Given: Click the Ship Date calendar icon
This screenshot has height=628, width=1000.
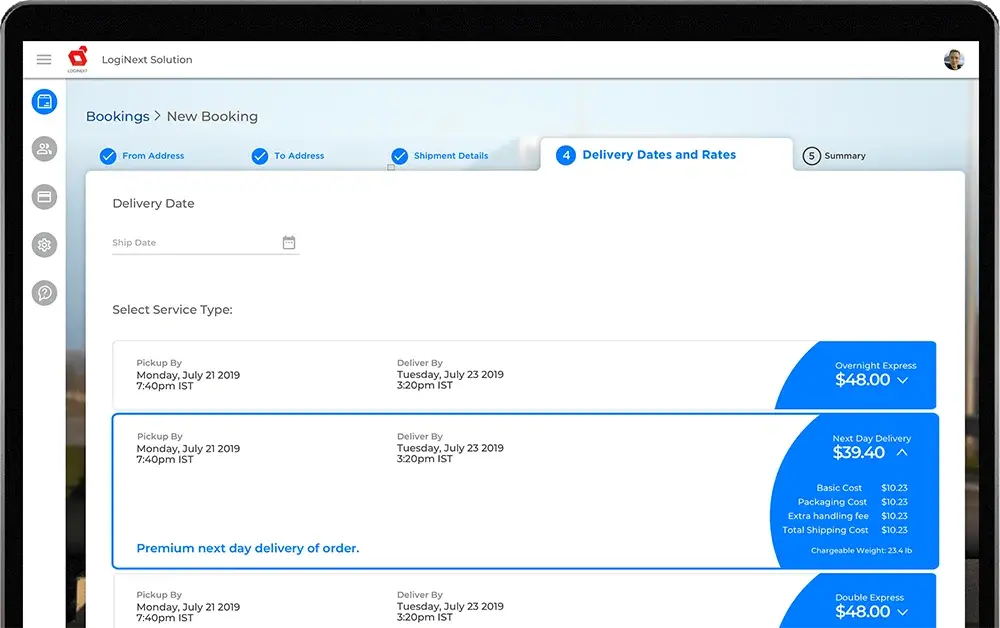Looking at the screenshot, I should 289,243.
